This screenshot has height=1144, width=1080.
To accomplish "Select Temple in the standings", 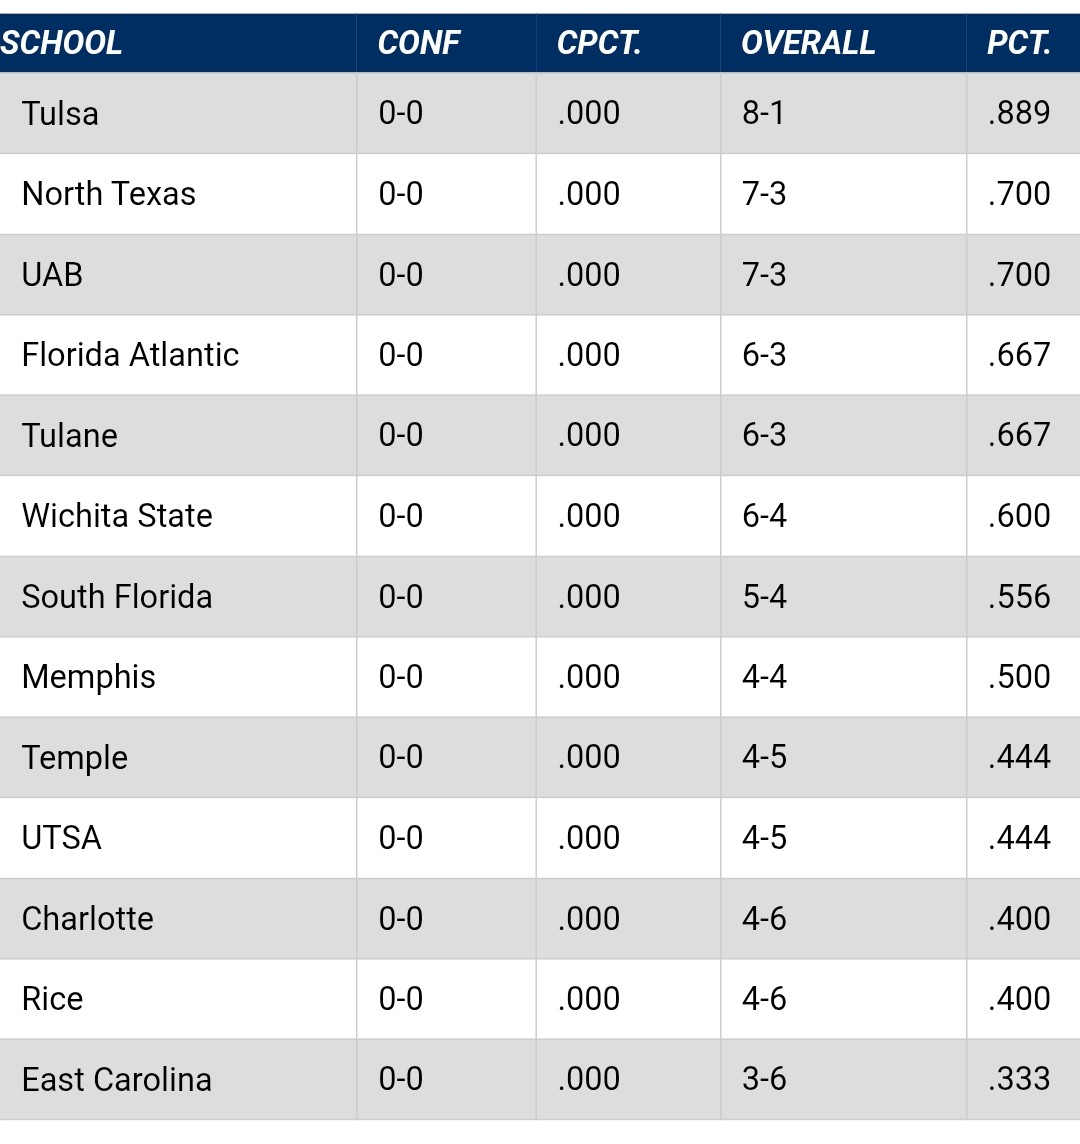I will (75, 758).
